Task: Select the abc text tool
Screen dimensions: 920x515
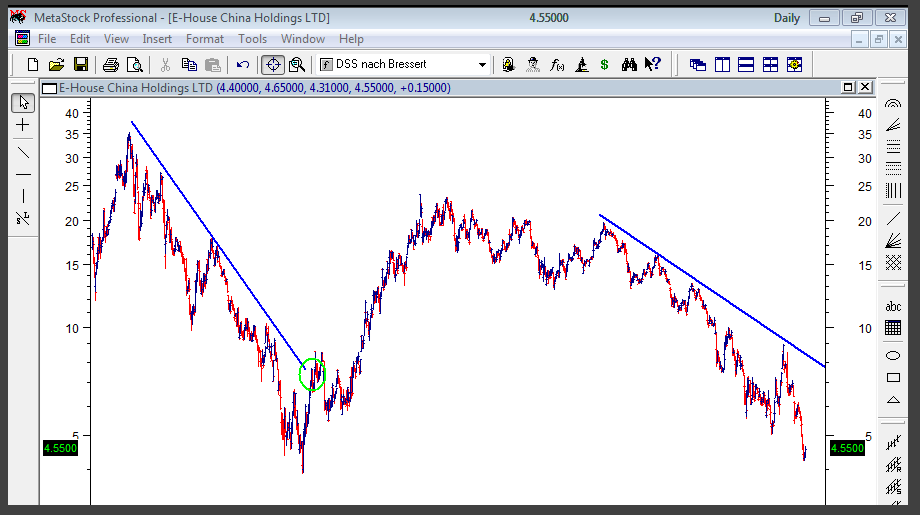Action: 893,306
